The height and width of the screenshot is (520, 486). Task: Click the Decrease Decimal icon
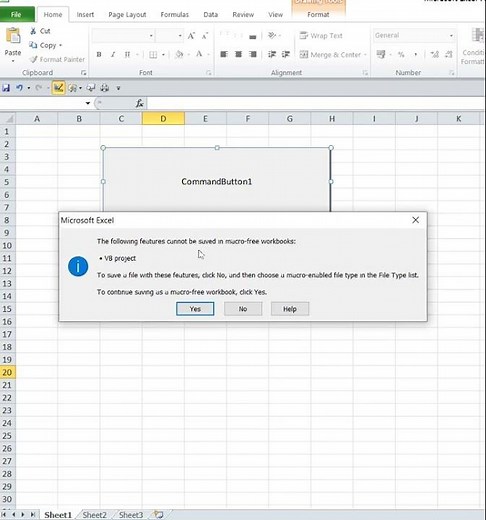pos(449,54)
